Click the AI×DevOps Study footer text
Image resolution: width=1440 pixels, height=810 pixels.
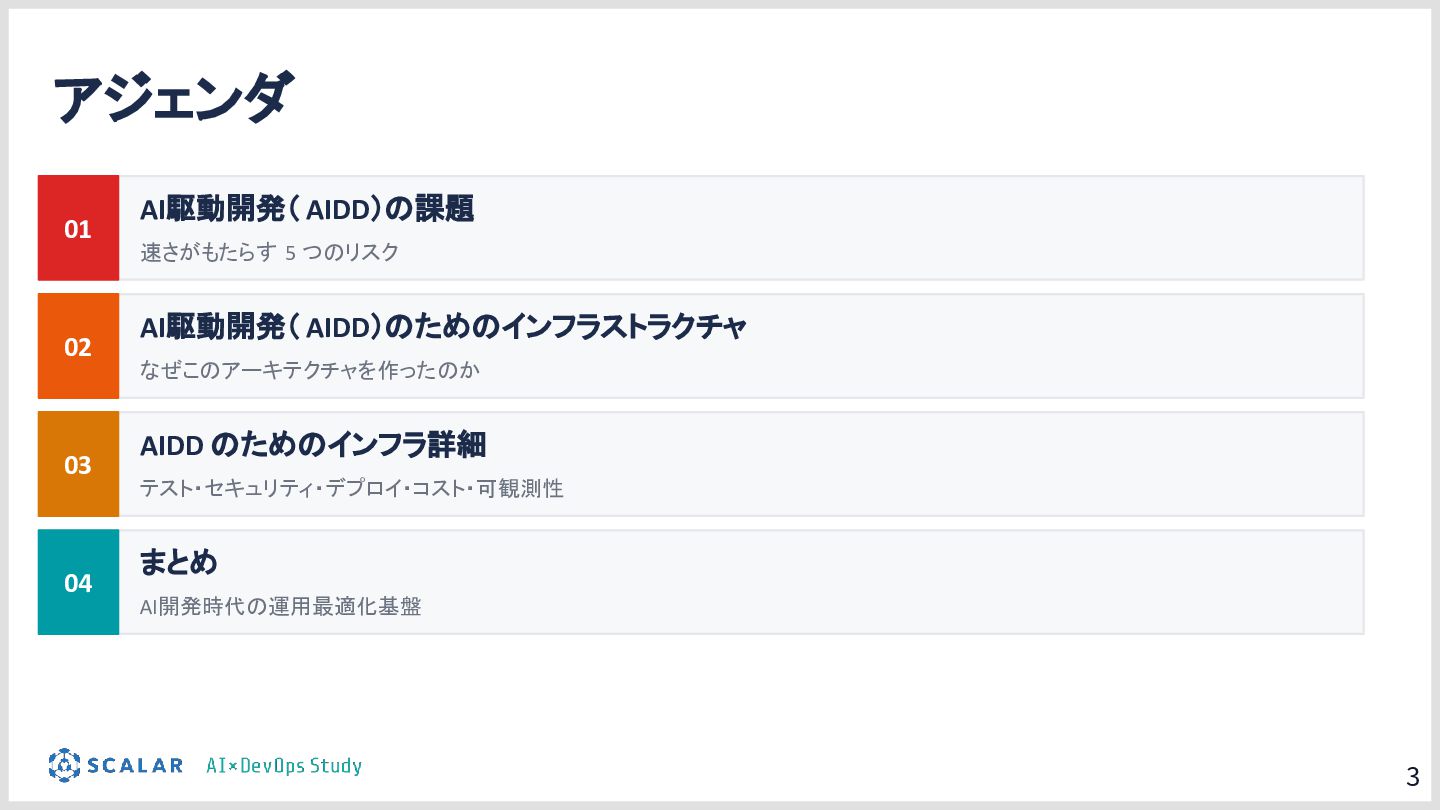(x=284, y=766)
